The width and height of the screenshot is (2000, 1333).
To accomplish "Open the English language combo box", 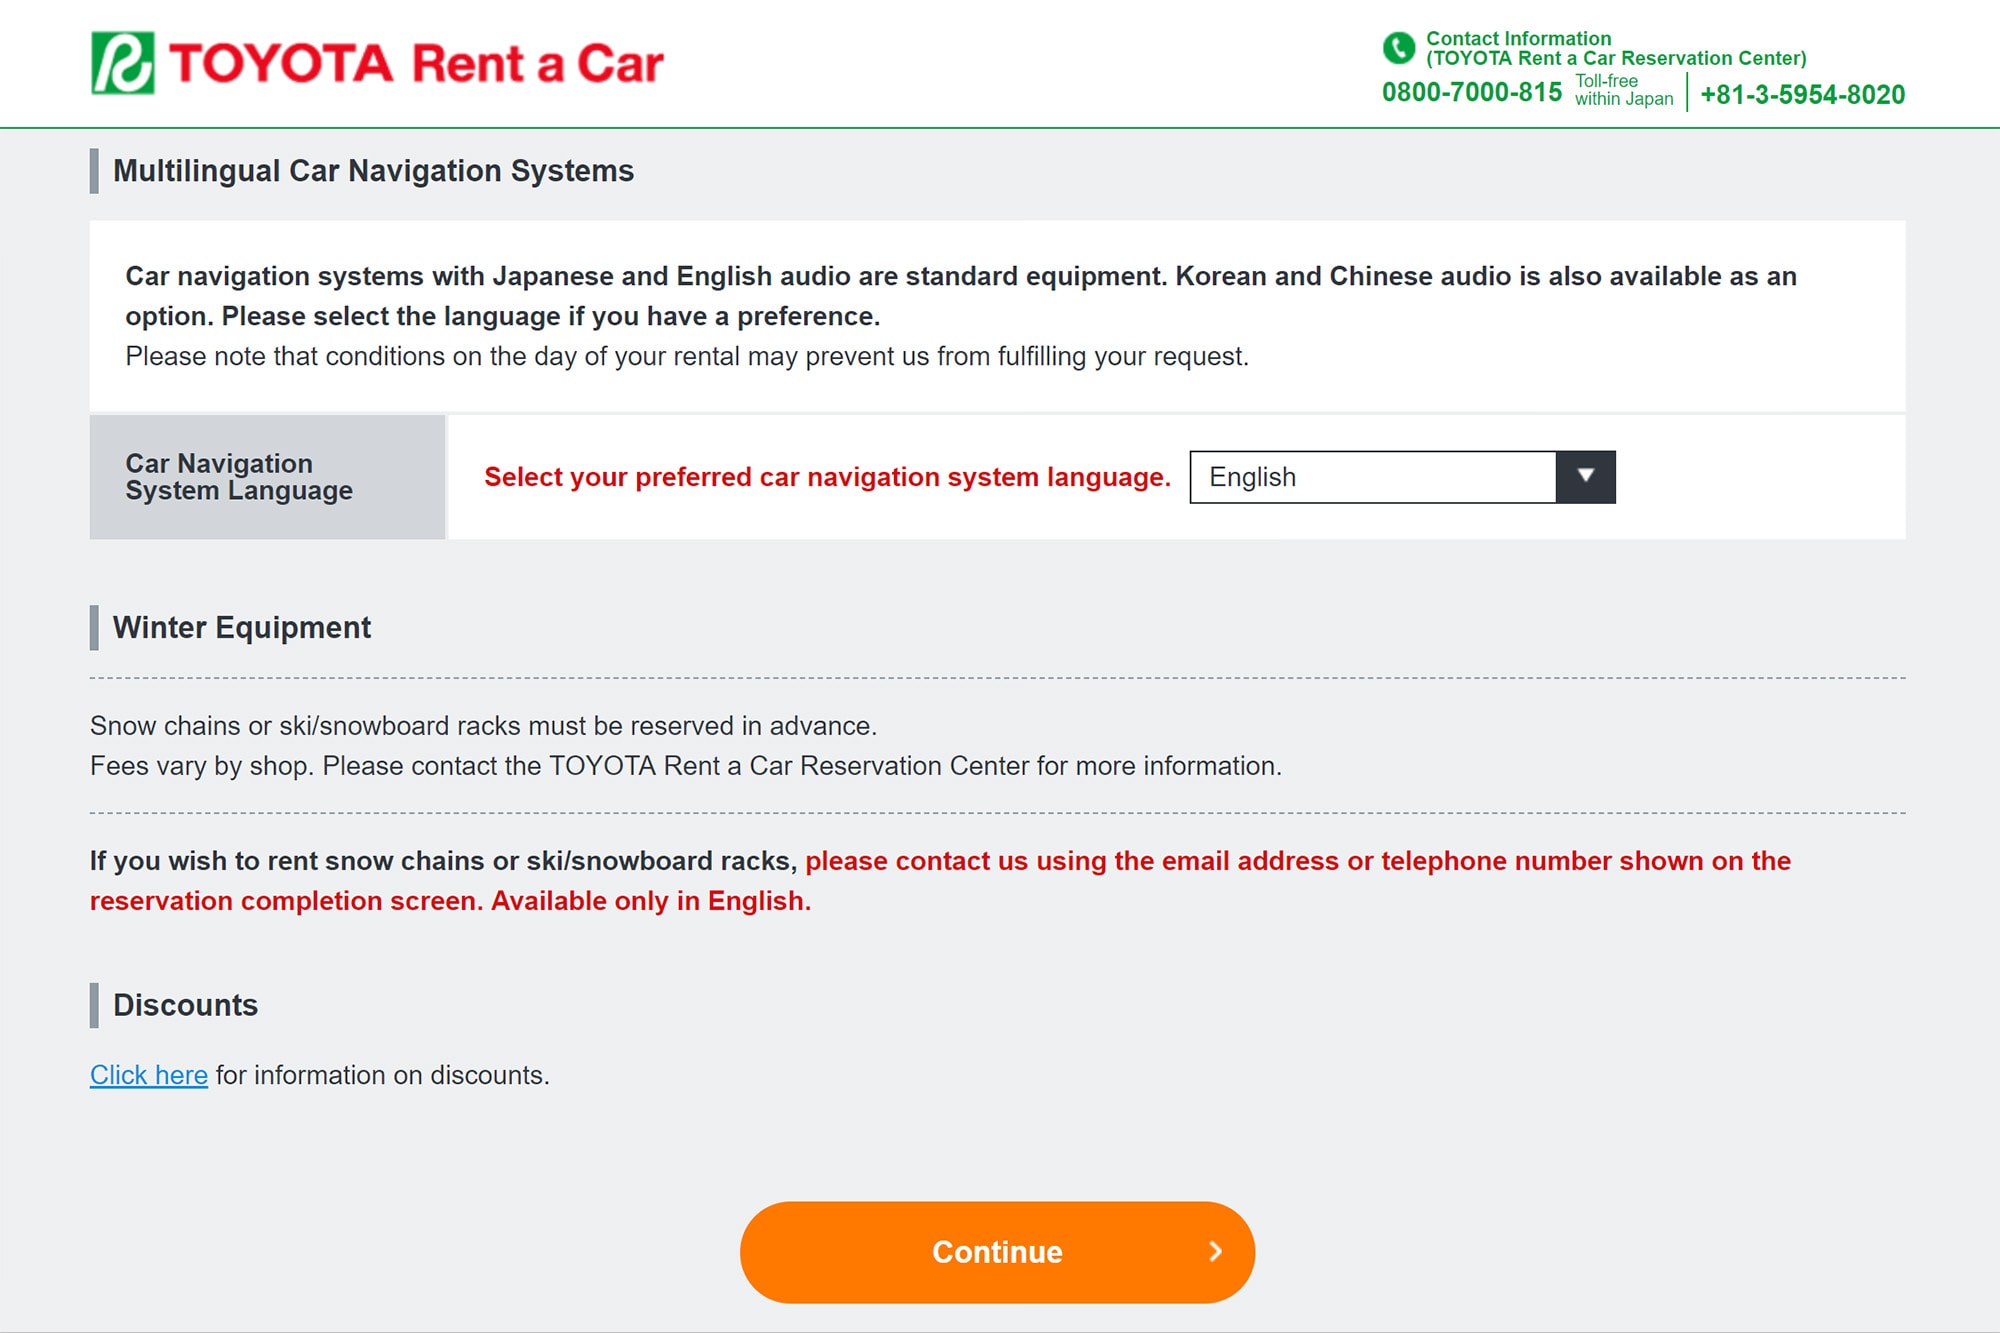I will (1402, 477).
